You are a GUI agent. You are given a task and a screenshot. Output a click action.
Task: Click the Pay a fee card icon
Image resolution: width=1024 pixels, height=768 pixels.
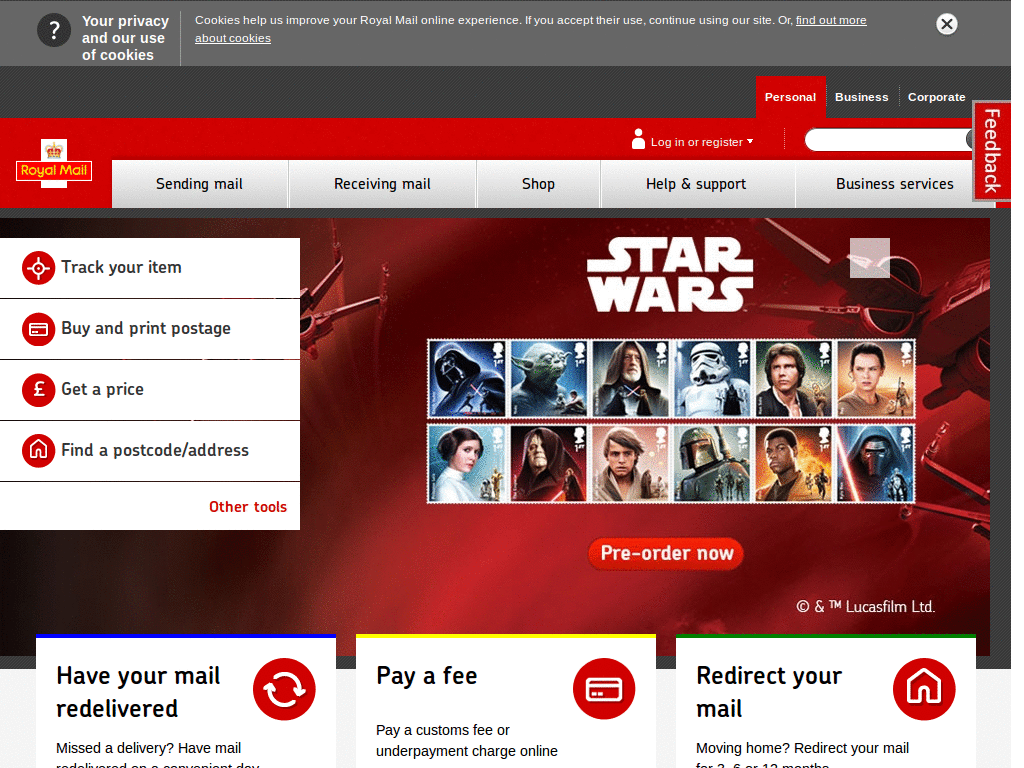604,689
